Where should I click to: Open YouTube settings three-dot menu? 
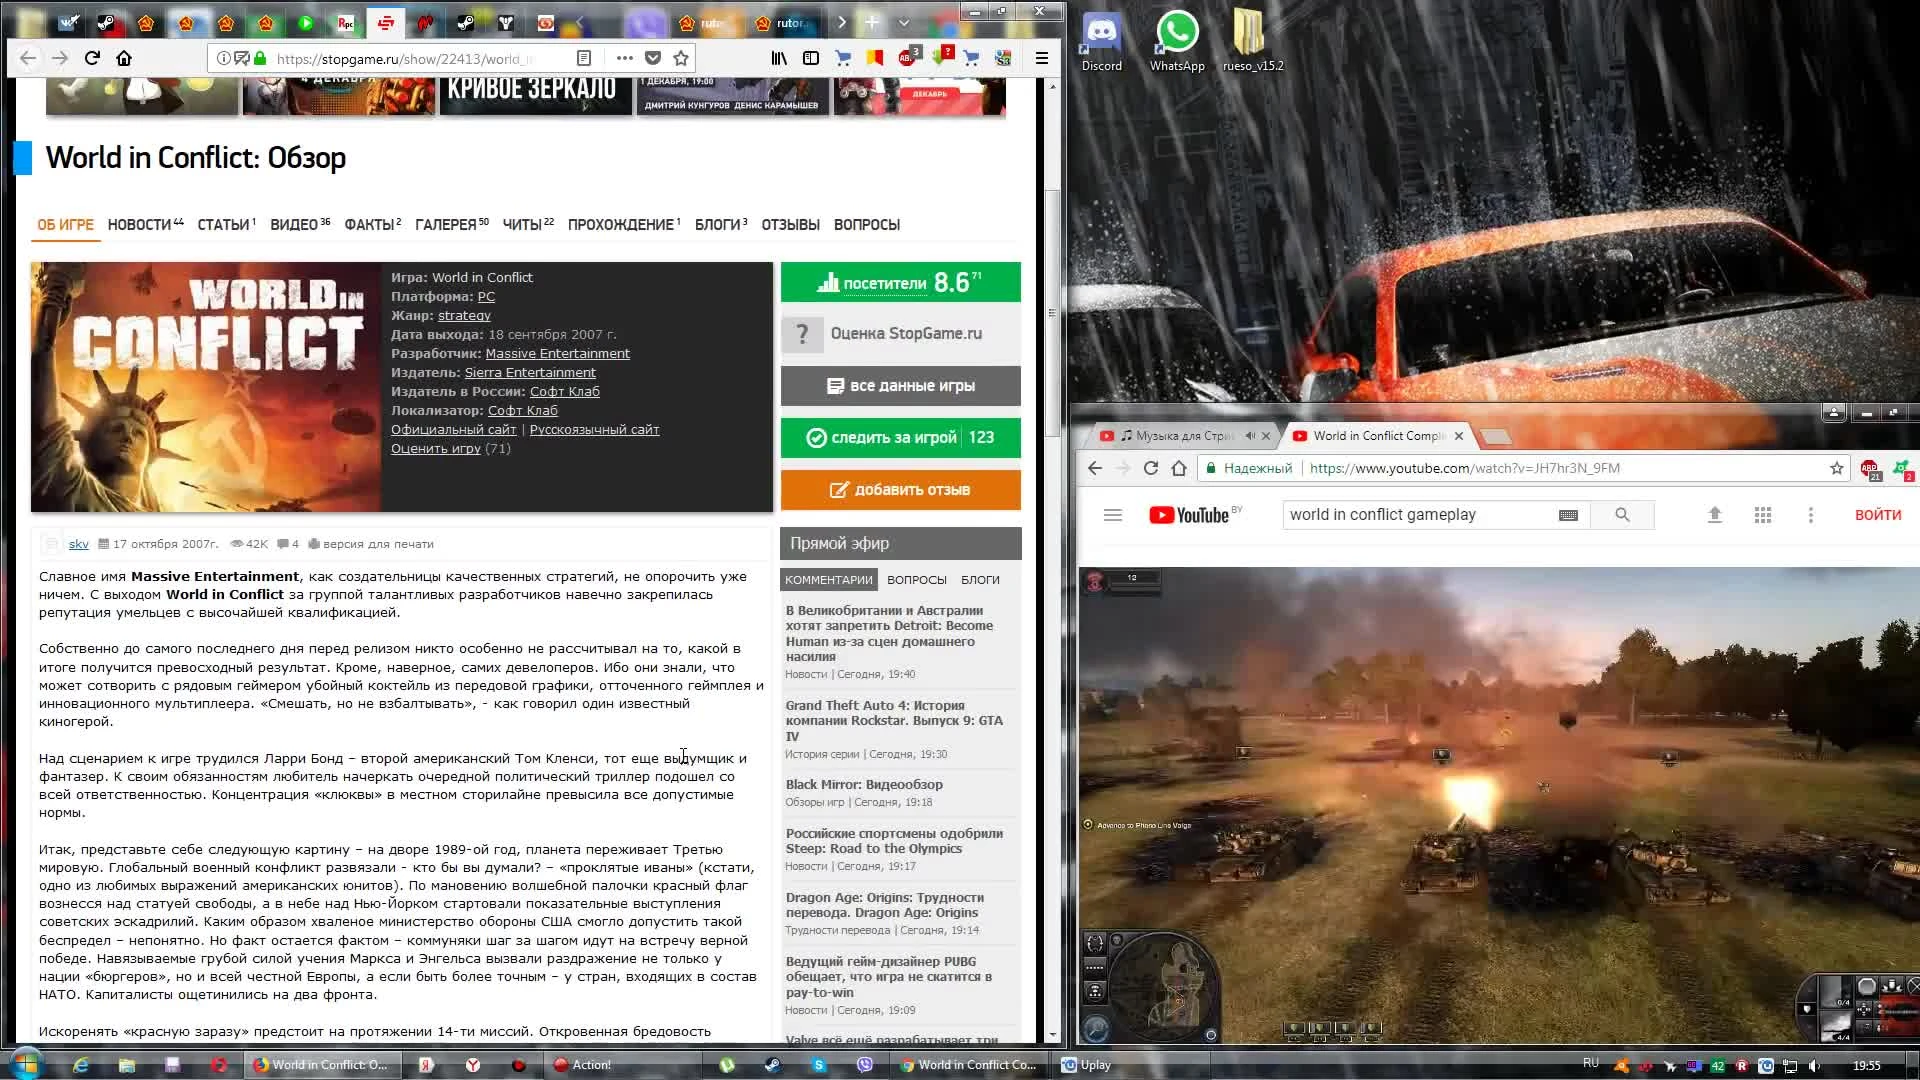coord(1810,515)
